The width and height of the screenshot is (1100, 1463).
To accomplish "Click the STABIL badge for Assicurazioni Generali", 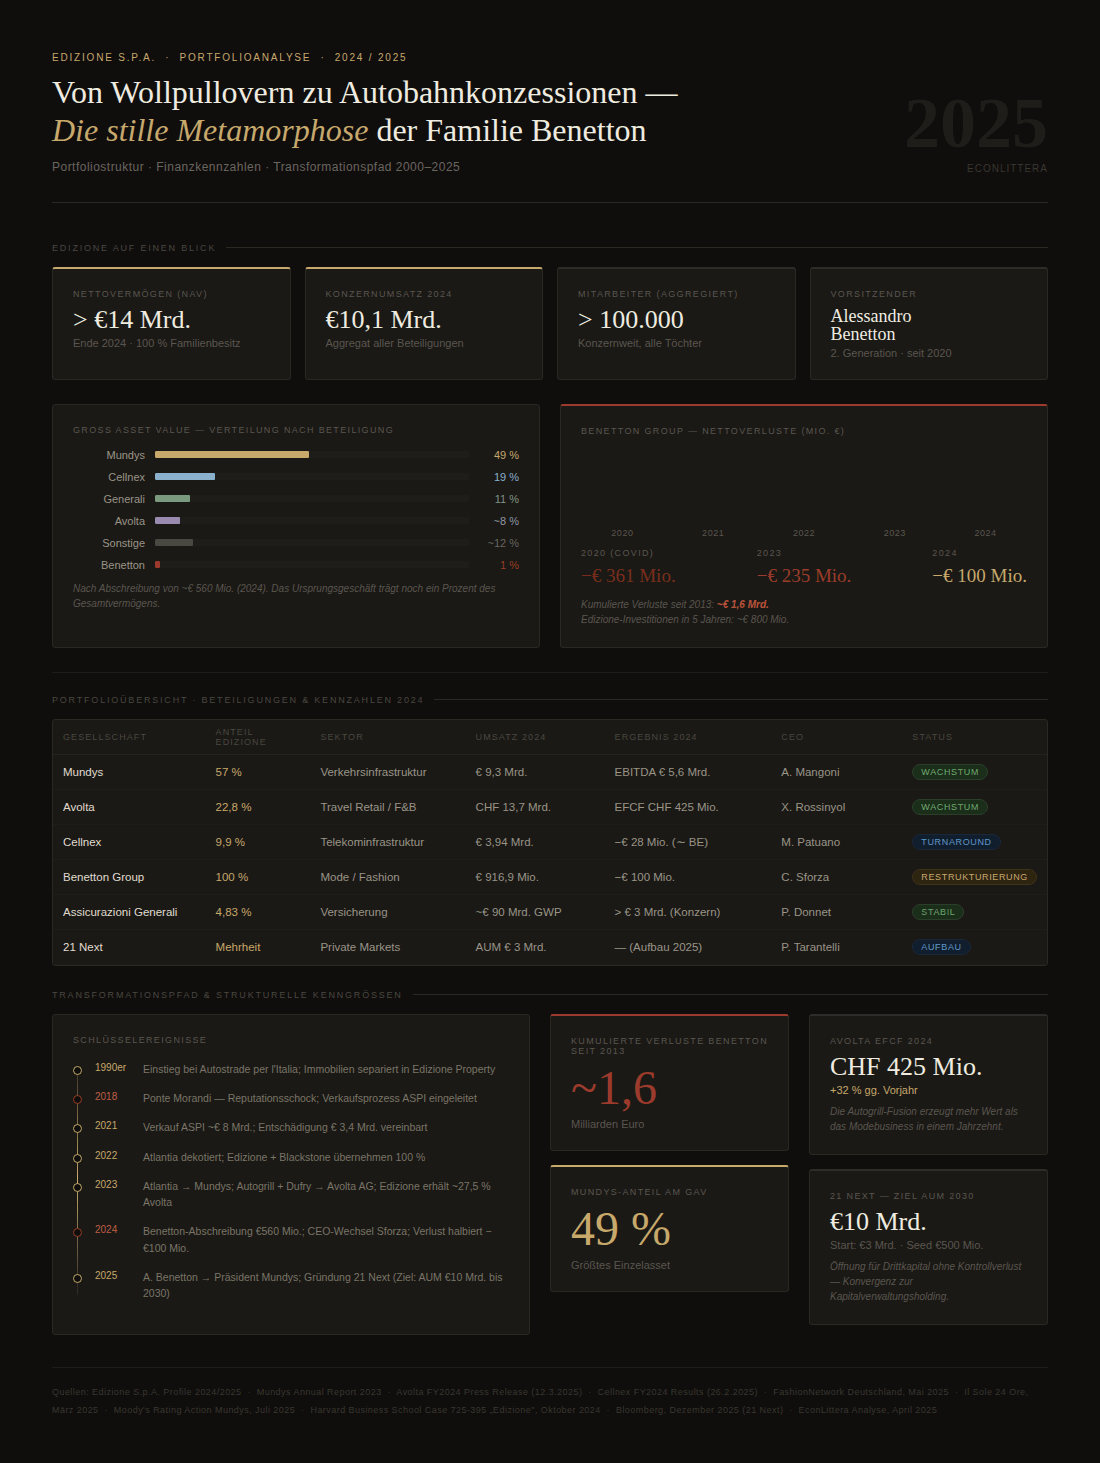I will click(x=937, y=912).
